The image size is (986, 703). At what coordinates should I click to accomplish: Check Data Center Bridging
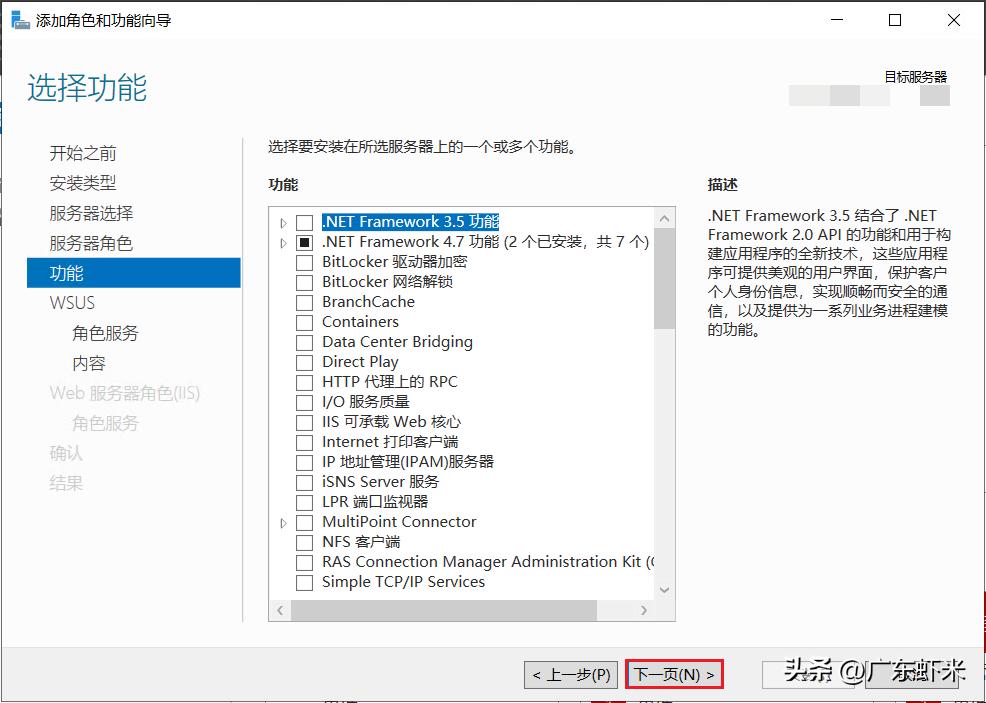click(x=304, y=342)
